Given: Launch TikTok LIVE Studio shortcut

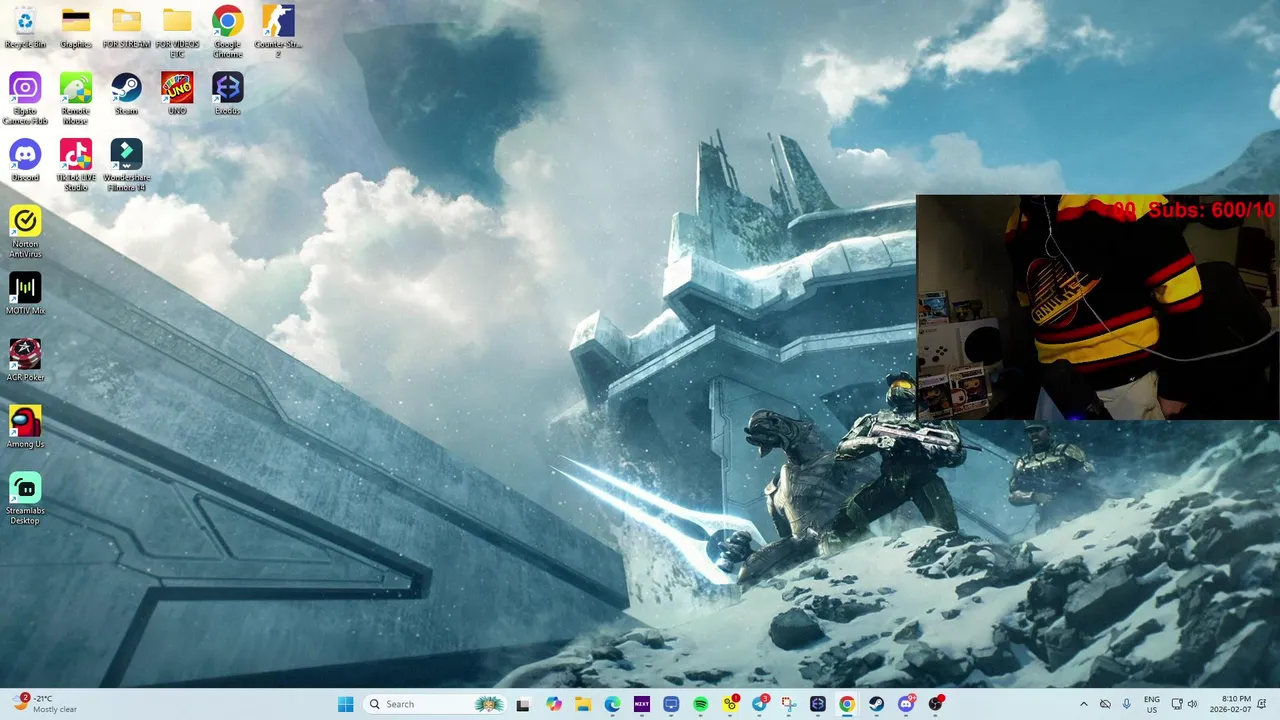Looking at the screenshot, I should point(76,165).
